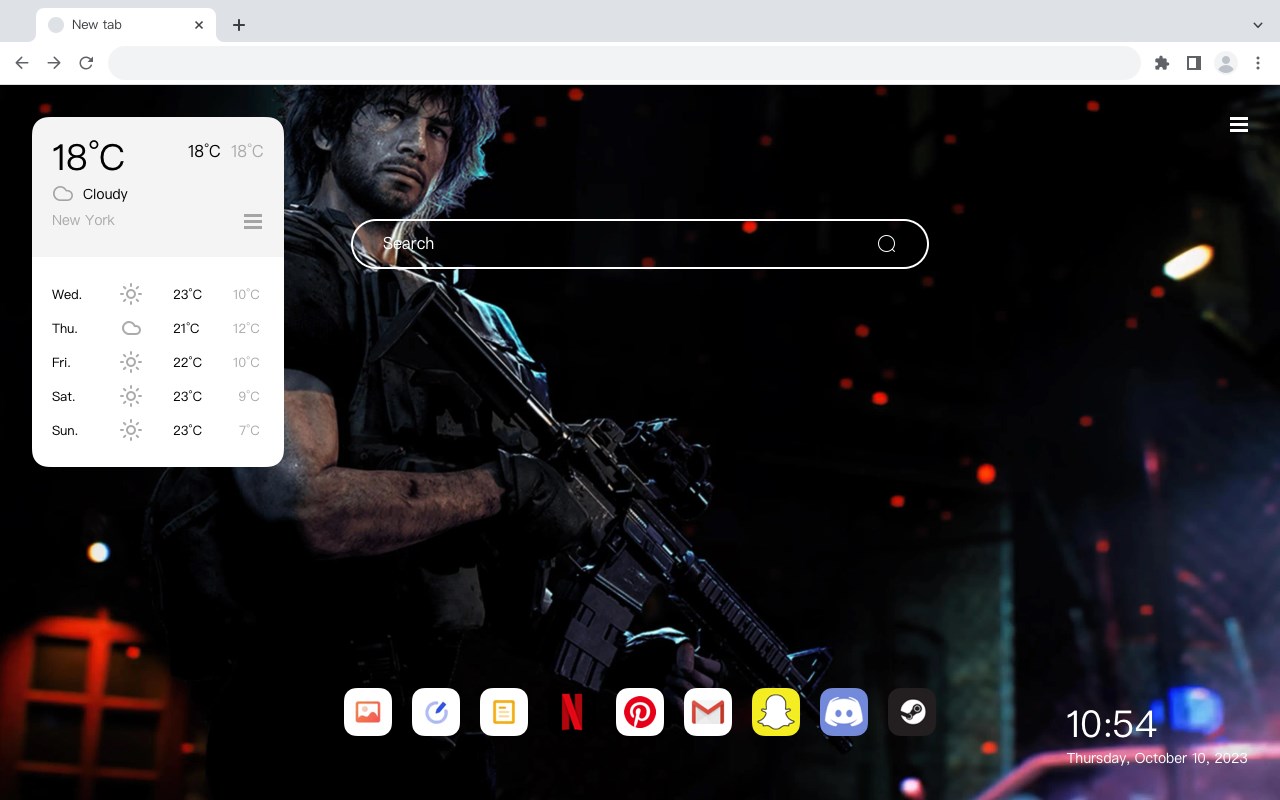Screen dimensions: 1280x800
Task: Open the Snapchat shortcut
Action: coord(776,712)
